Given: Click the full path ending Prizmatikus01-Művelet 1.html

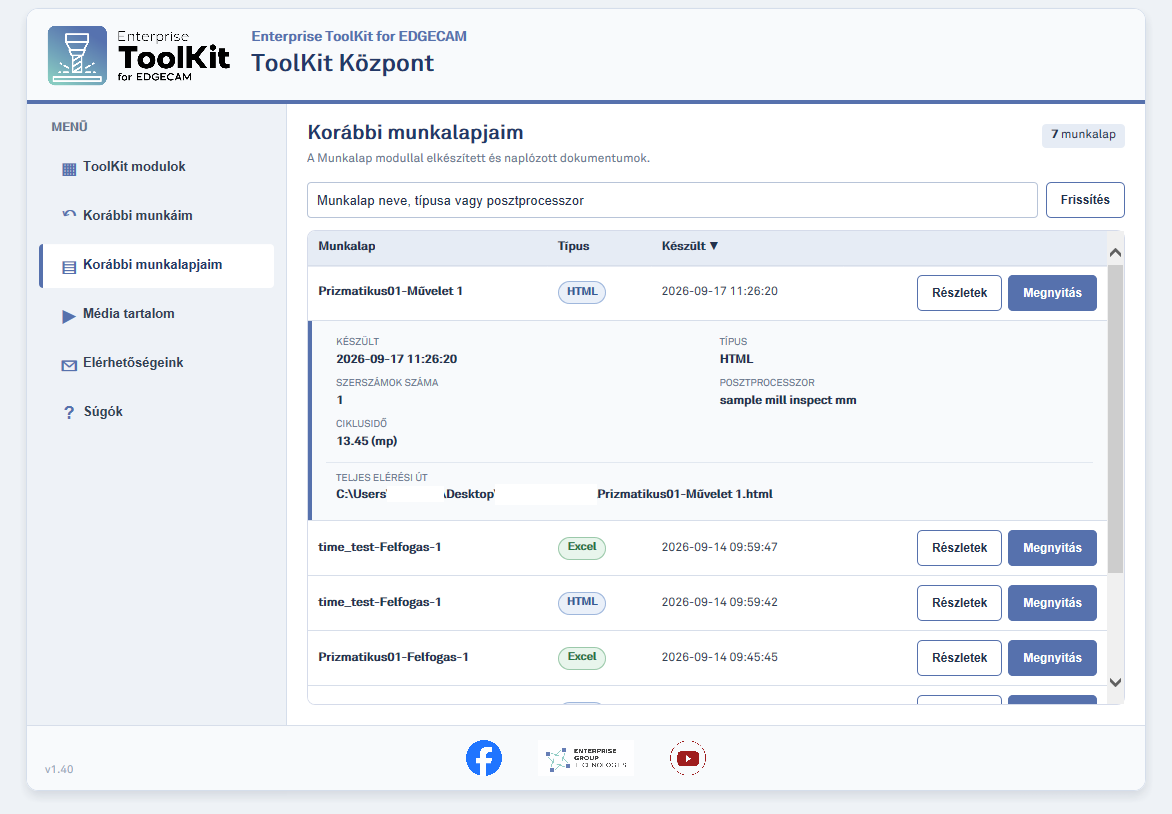Looking at the screenshot, I should pyautogui.click(x=554, y=494).
